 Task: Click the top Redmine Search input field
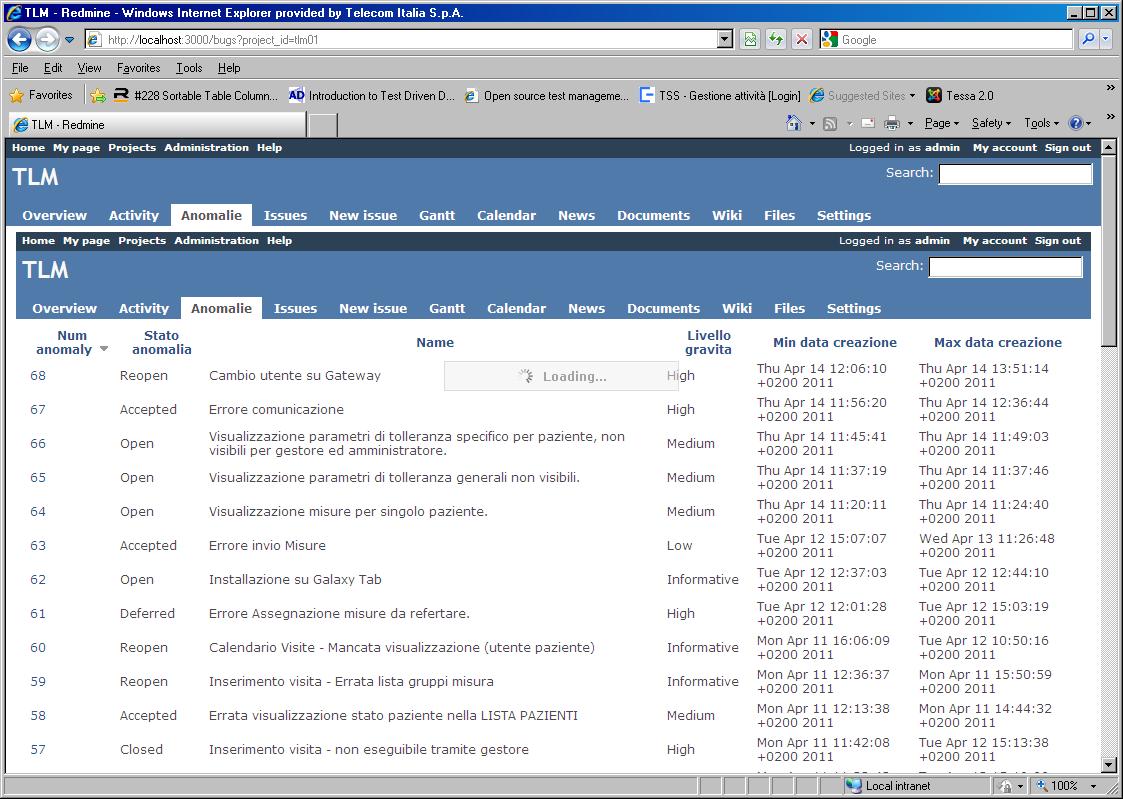click(1015, 174)
